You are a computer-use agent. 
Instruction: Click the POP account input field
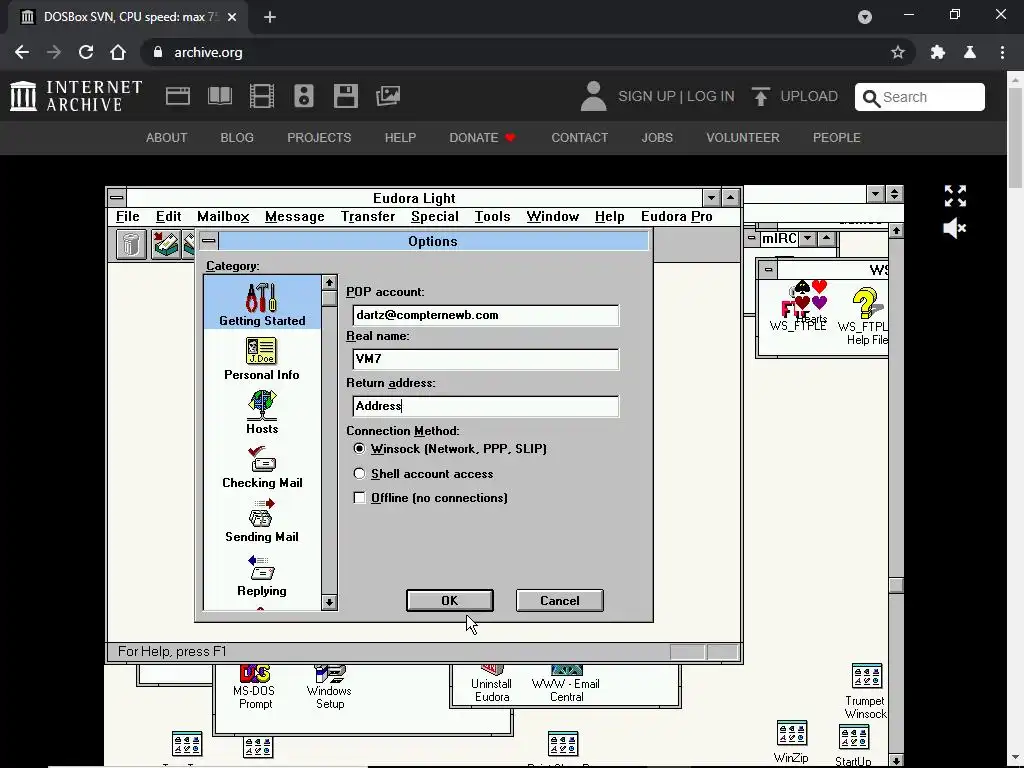coord(485,315)
